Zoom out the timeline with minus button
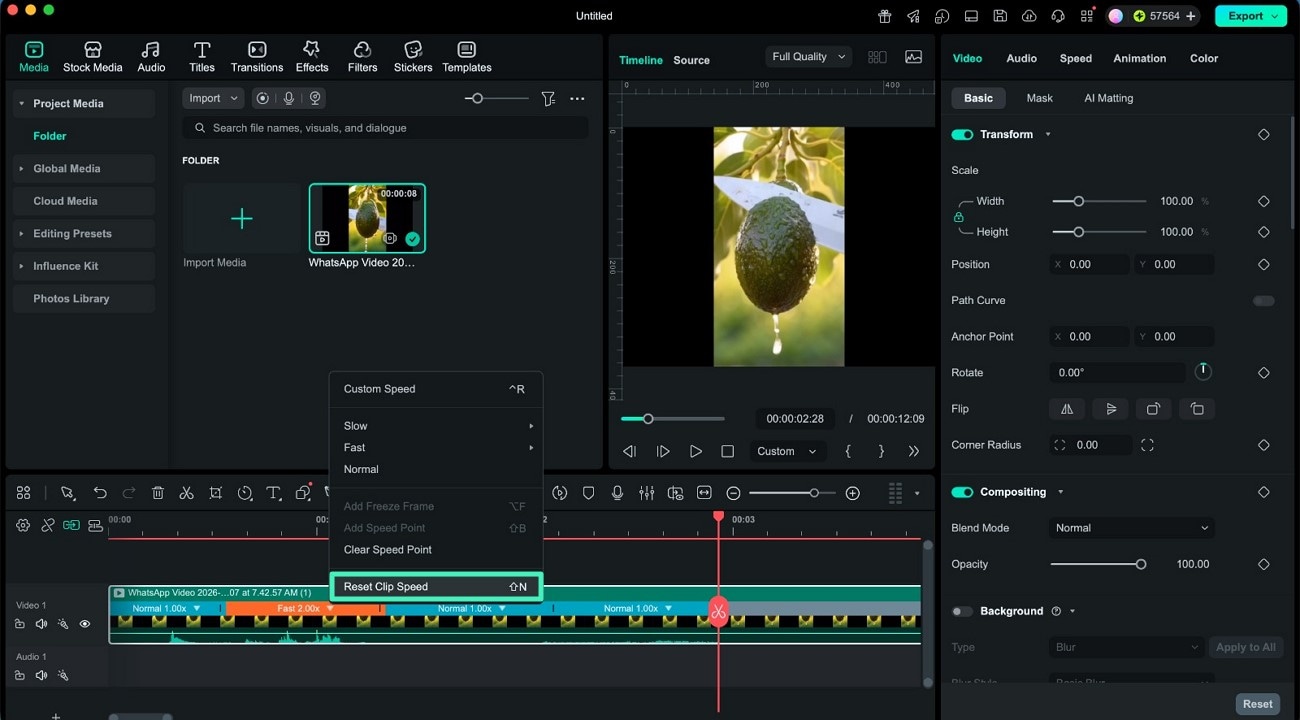This screenshot has width=1300, height=720. (733, 493)
